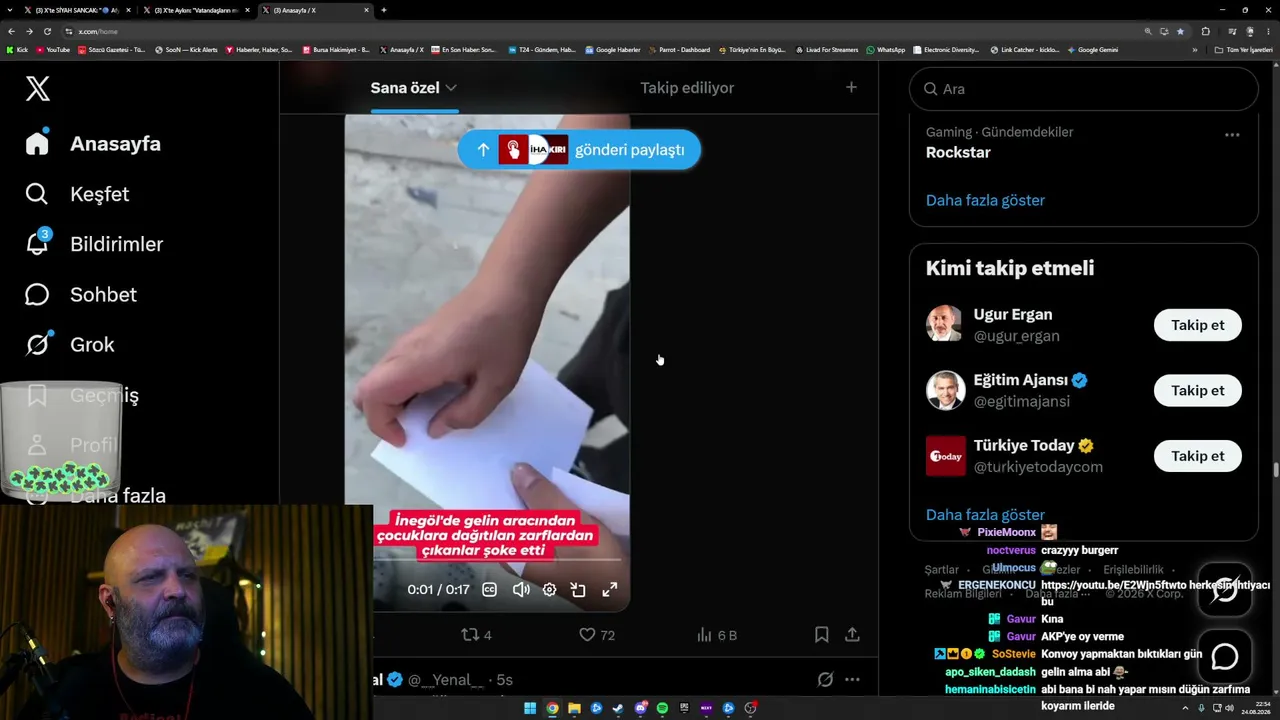Open Sohbet messages

click(81, 294)
